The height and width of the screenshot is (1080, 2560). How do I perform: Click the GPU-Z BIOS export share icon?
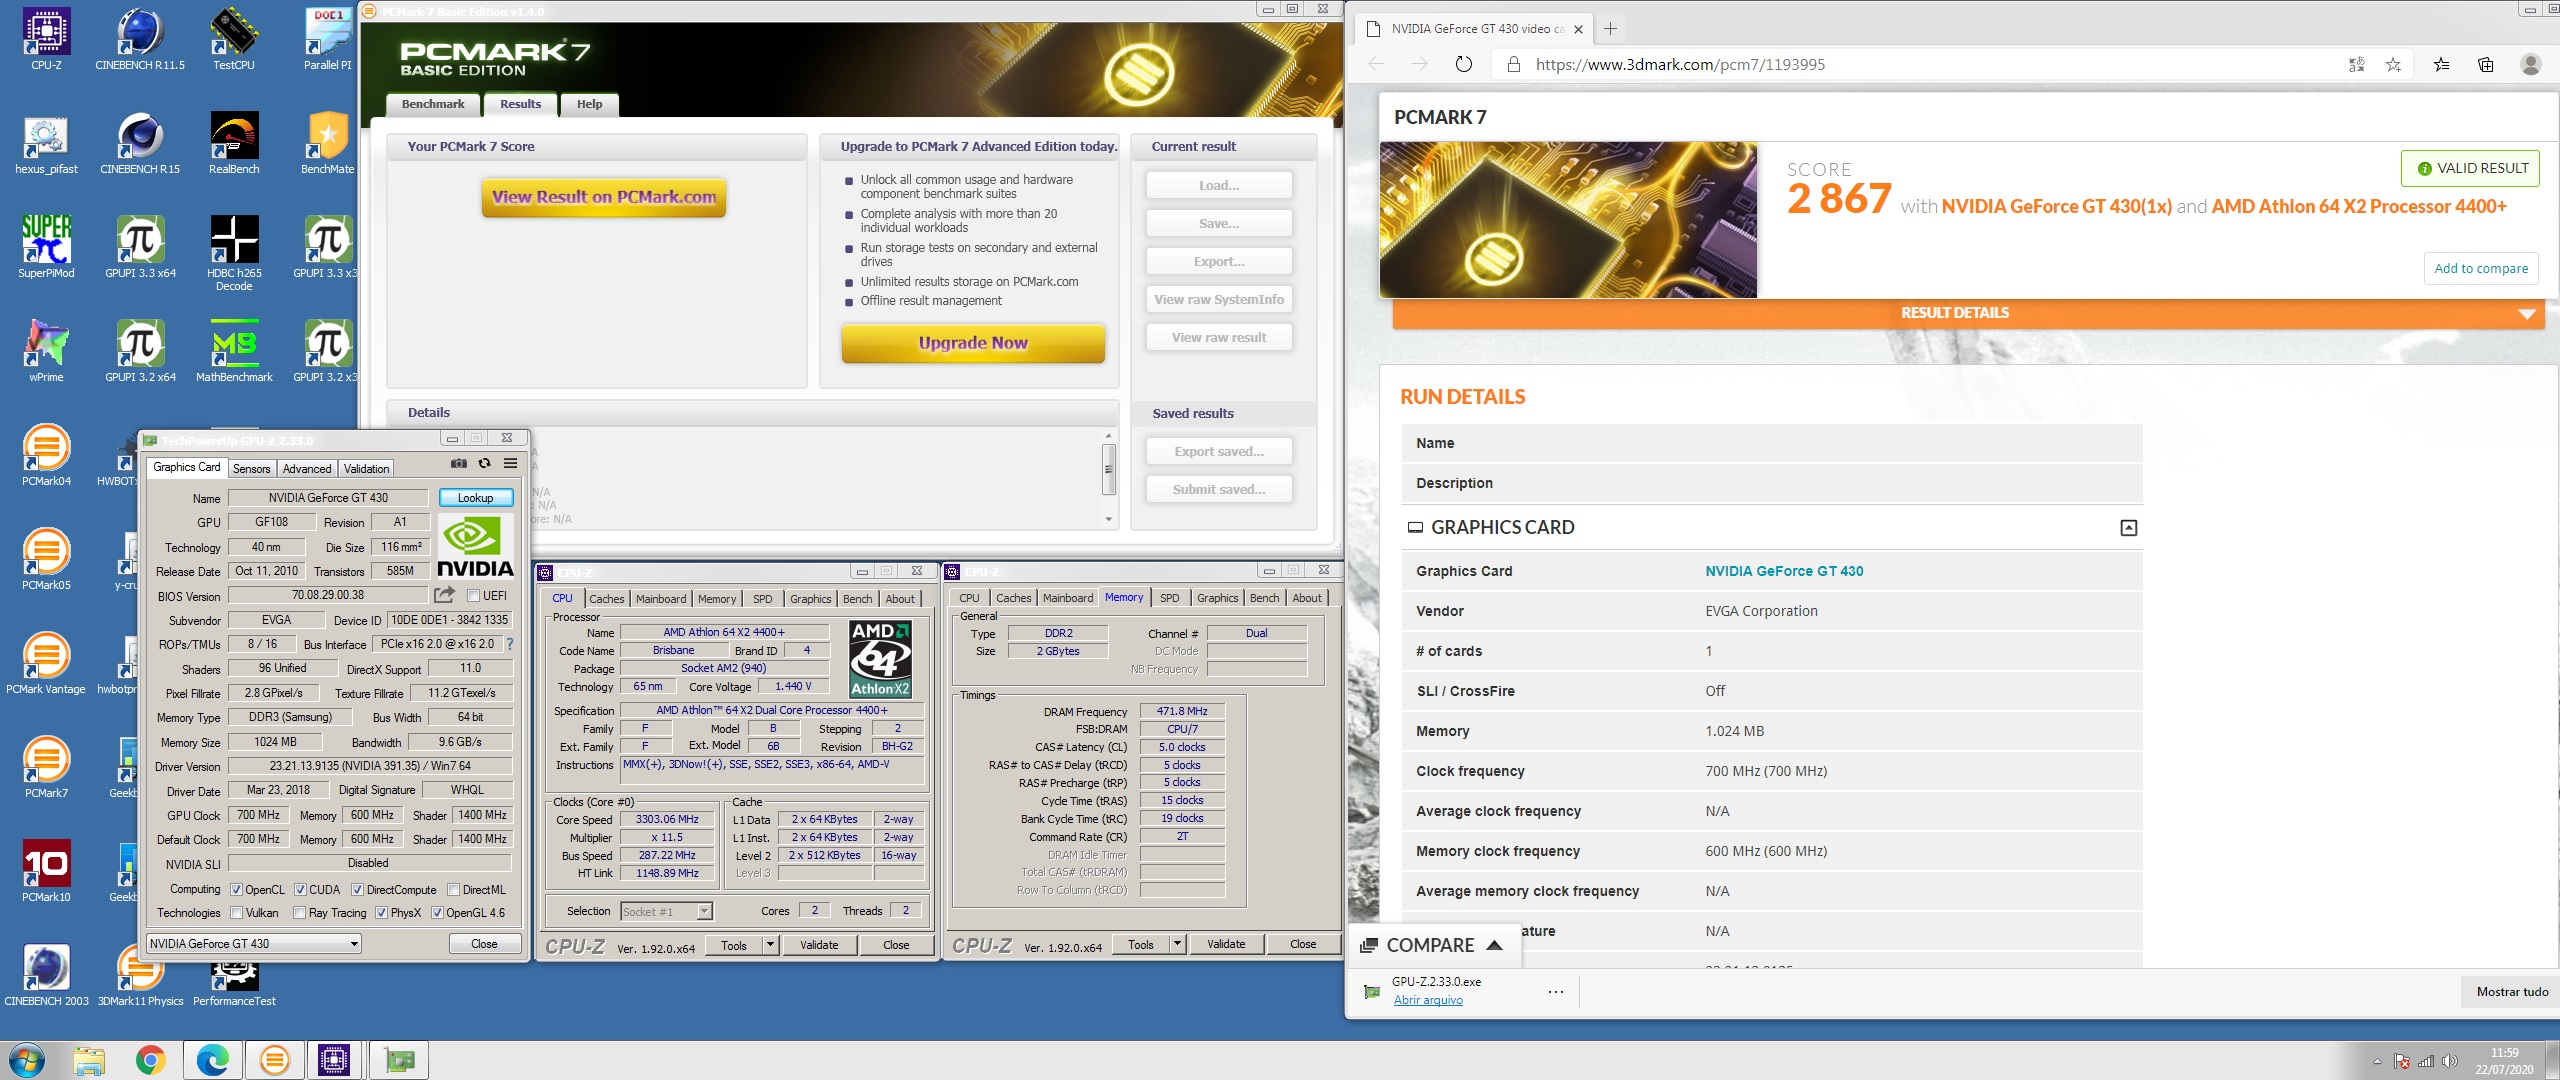pos(444,595)
